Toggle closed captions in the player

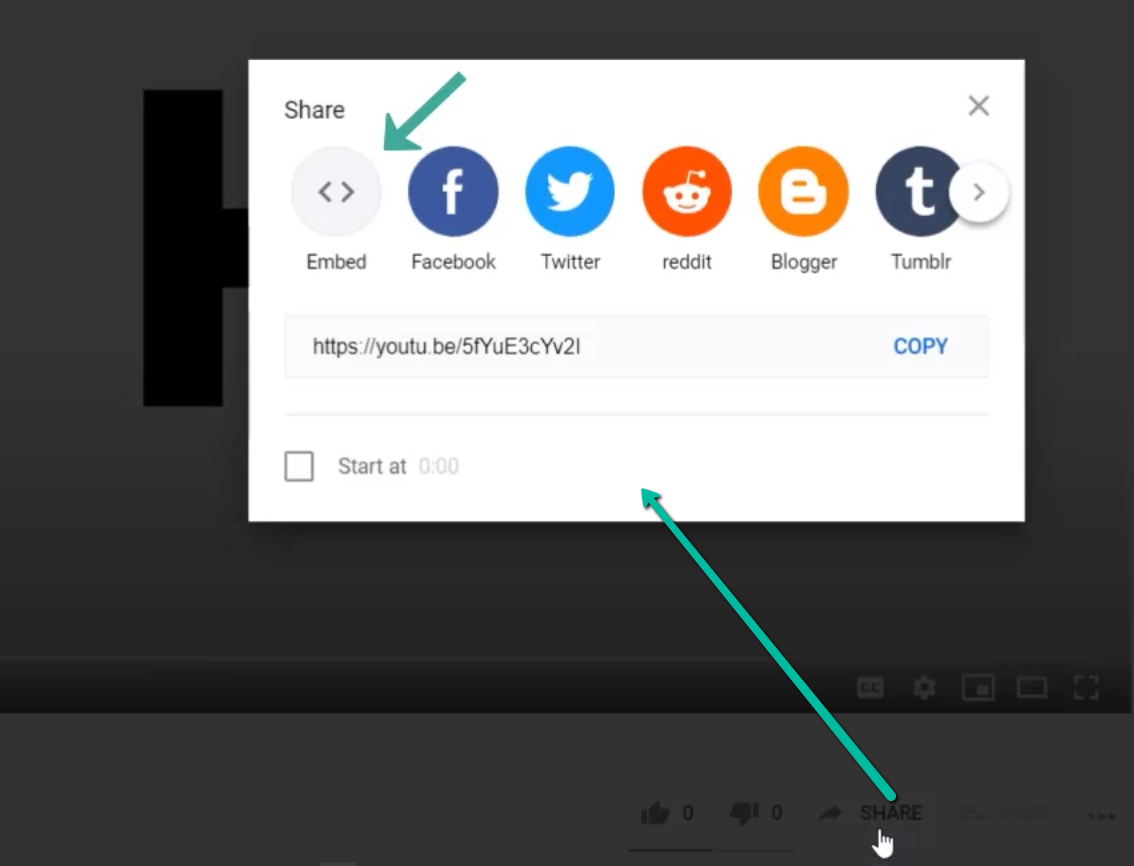pyautogui.click(x=871, y=687)
